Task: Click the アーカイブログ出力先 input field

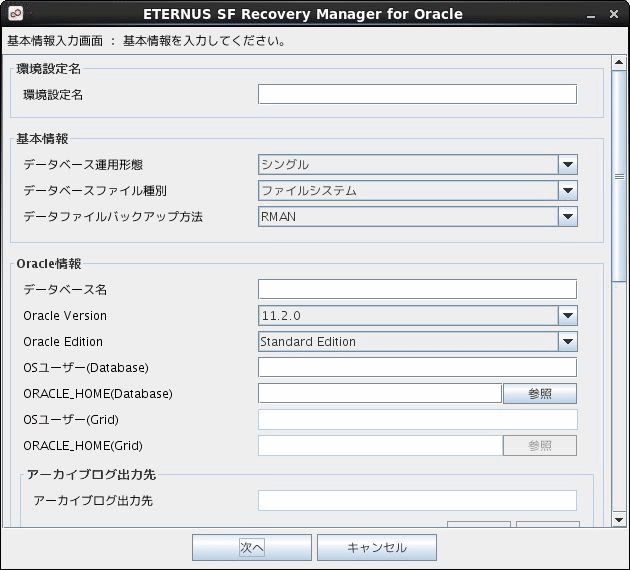Action: 417,501
